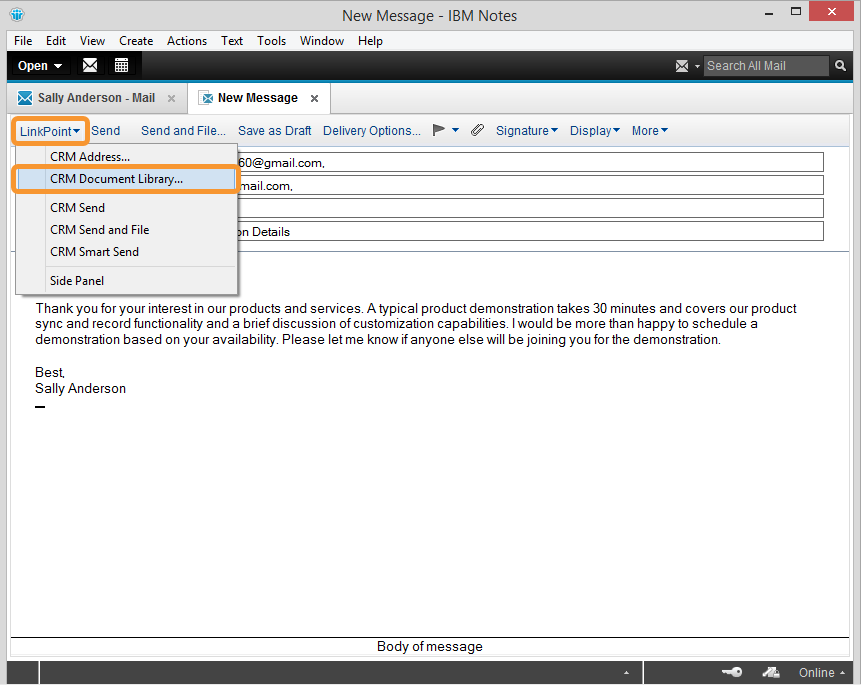
Task: Open the Help menu
Action: pos(371,41)
